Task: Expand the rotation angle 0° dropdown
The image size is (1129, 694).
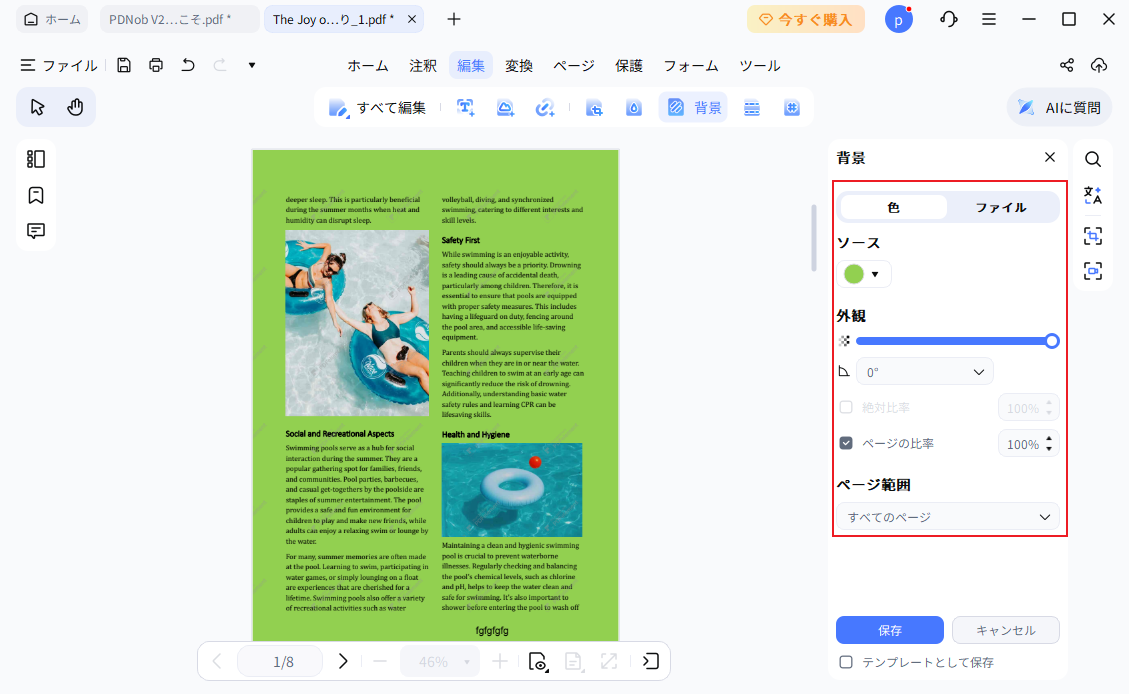Action: pyautogui.click(x=925, y=372)
